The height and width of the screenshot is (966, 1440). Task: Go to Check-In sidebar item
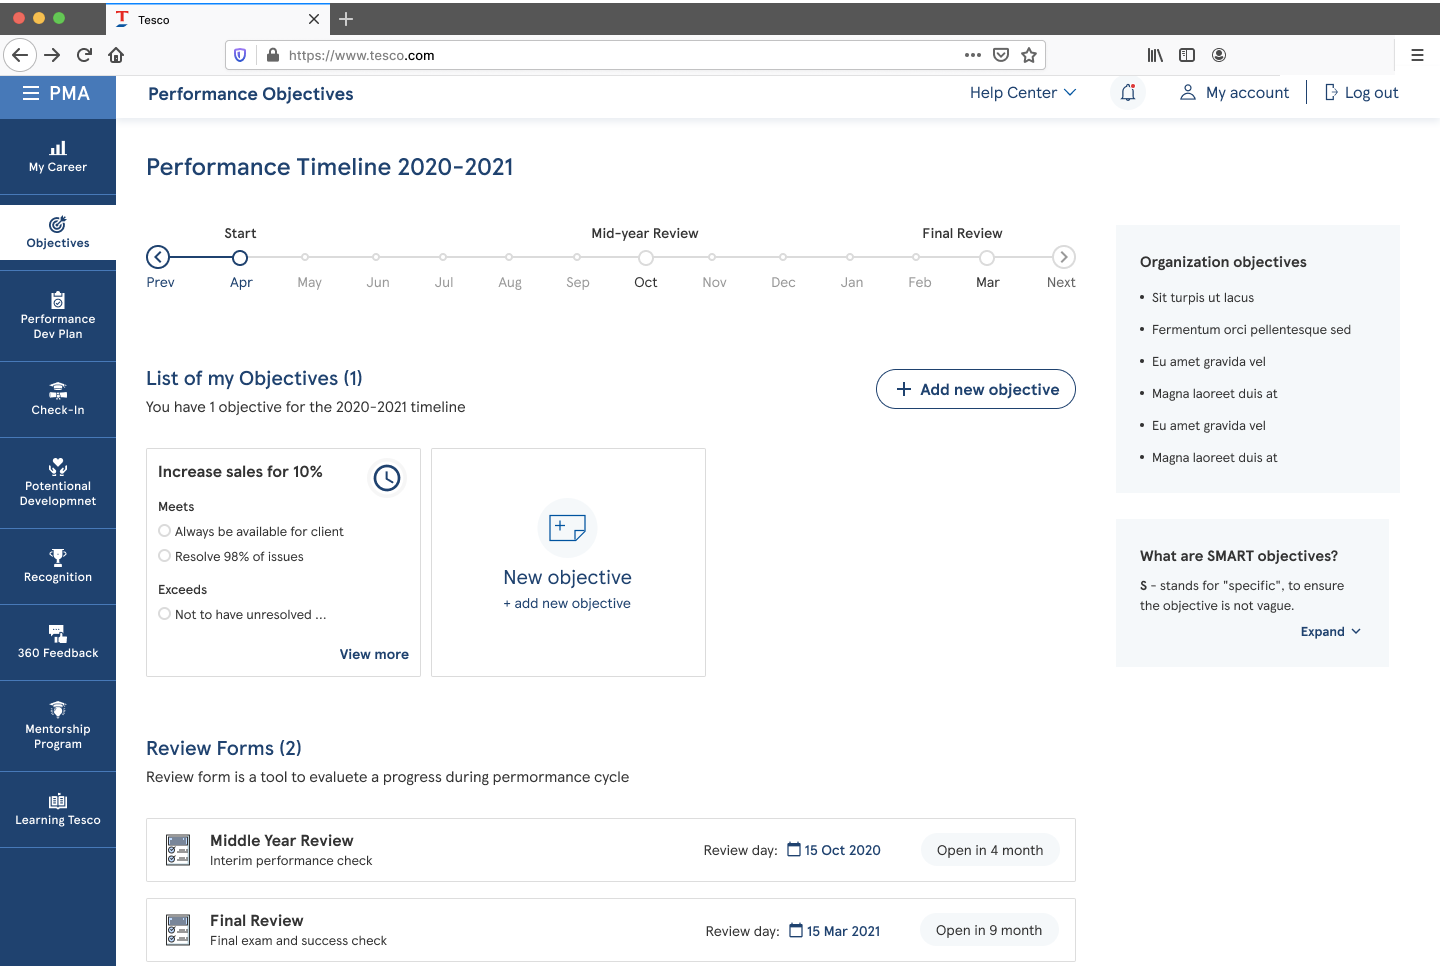[x=58, y=400]
